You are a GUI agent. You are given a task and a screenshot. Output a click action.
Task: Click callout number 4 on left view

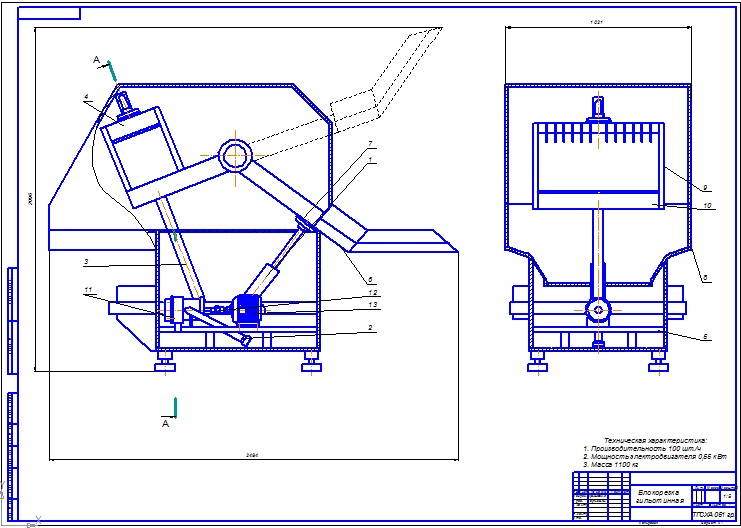[86, 97]
